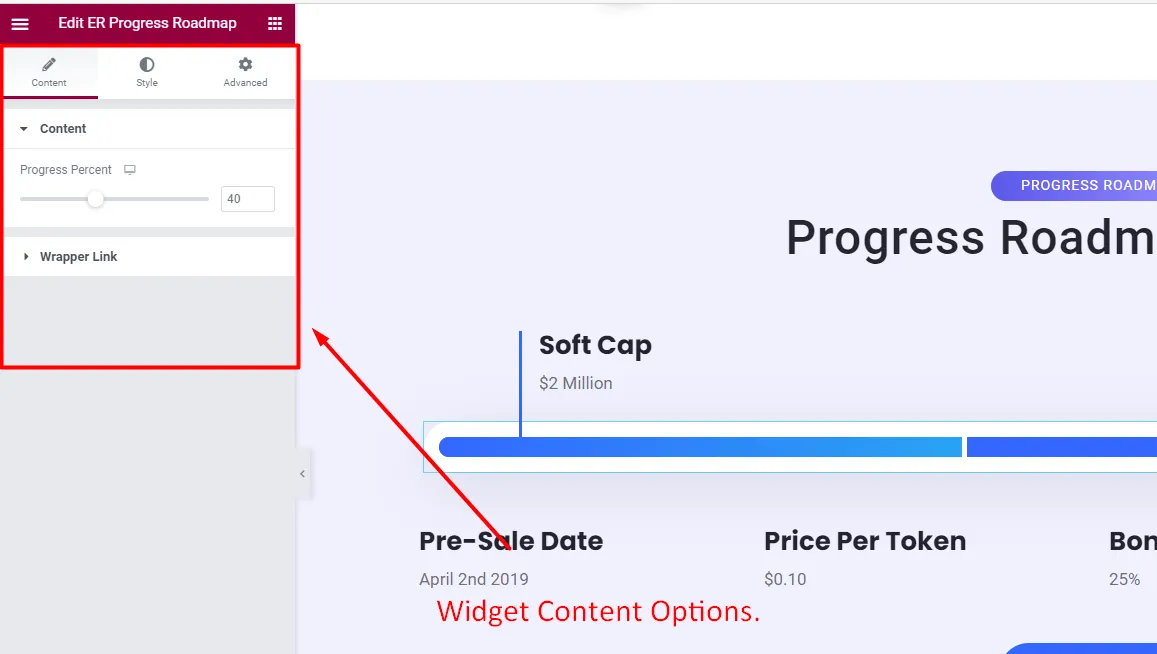Open the Elementor hamburger menu
The height and width of the screenshot is (654, 1157).
(20, 23)
